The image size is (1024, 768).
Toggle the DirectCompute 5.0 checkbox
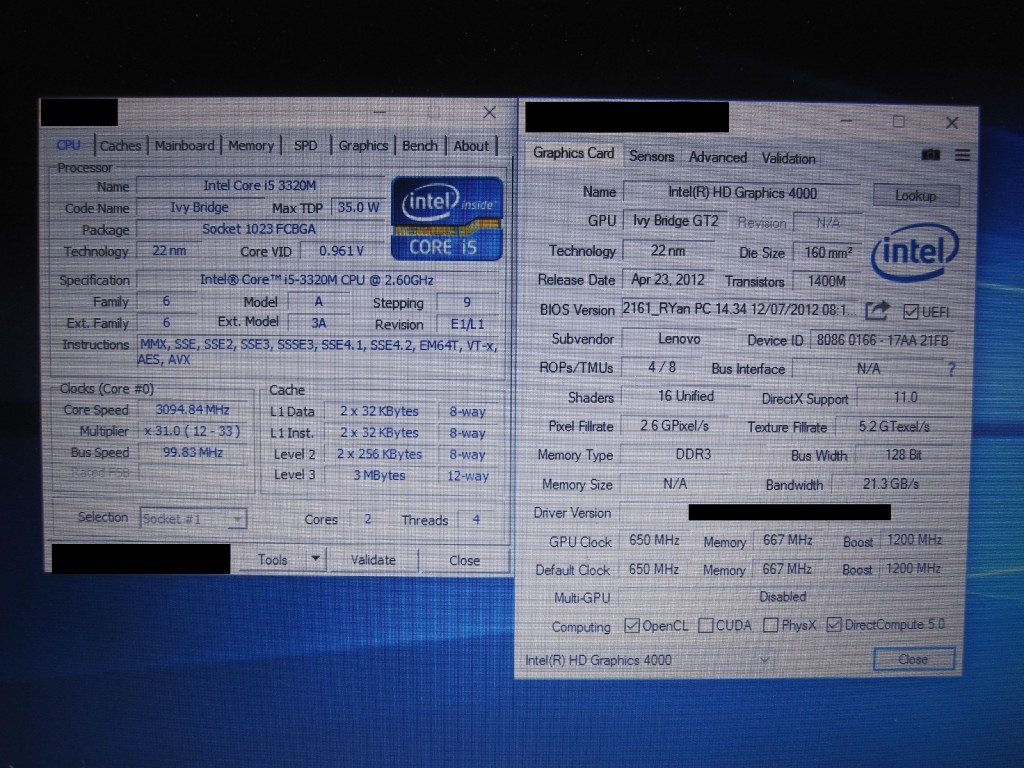tap(833, 624)
